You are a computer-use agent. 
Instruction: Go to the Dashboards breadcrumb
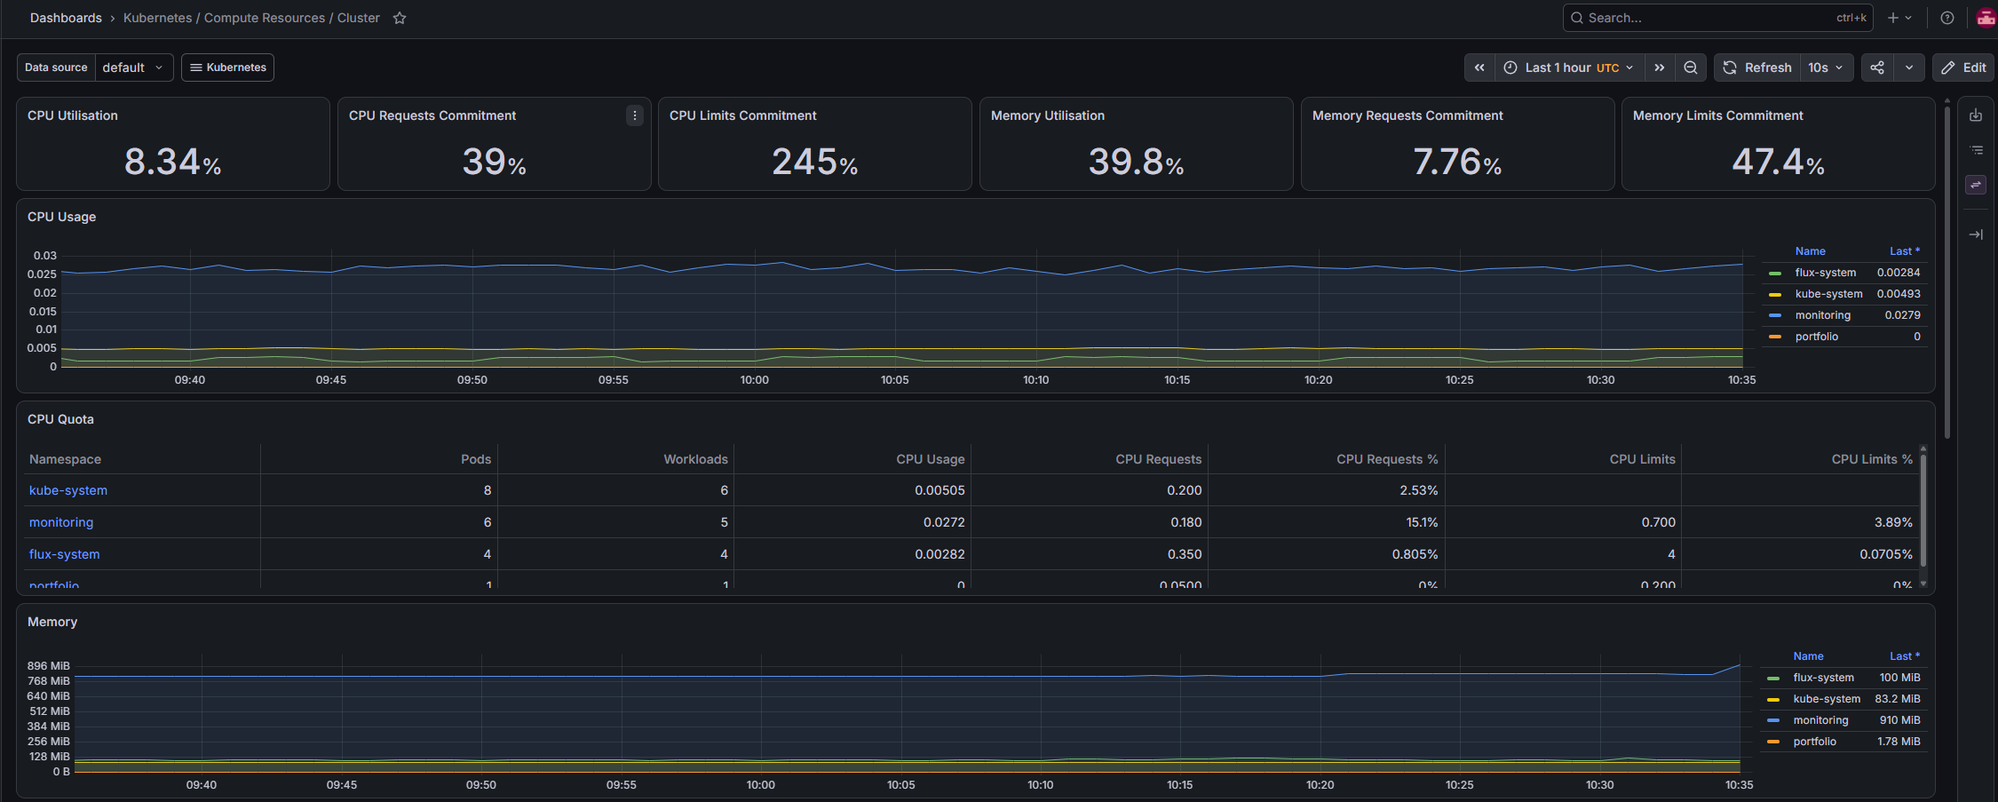pyautogui.click(x=66, y=18)
